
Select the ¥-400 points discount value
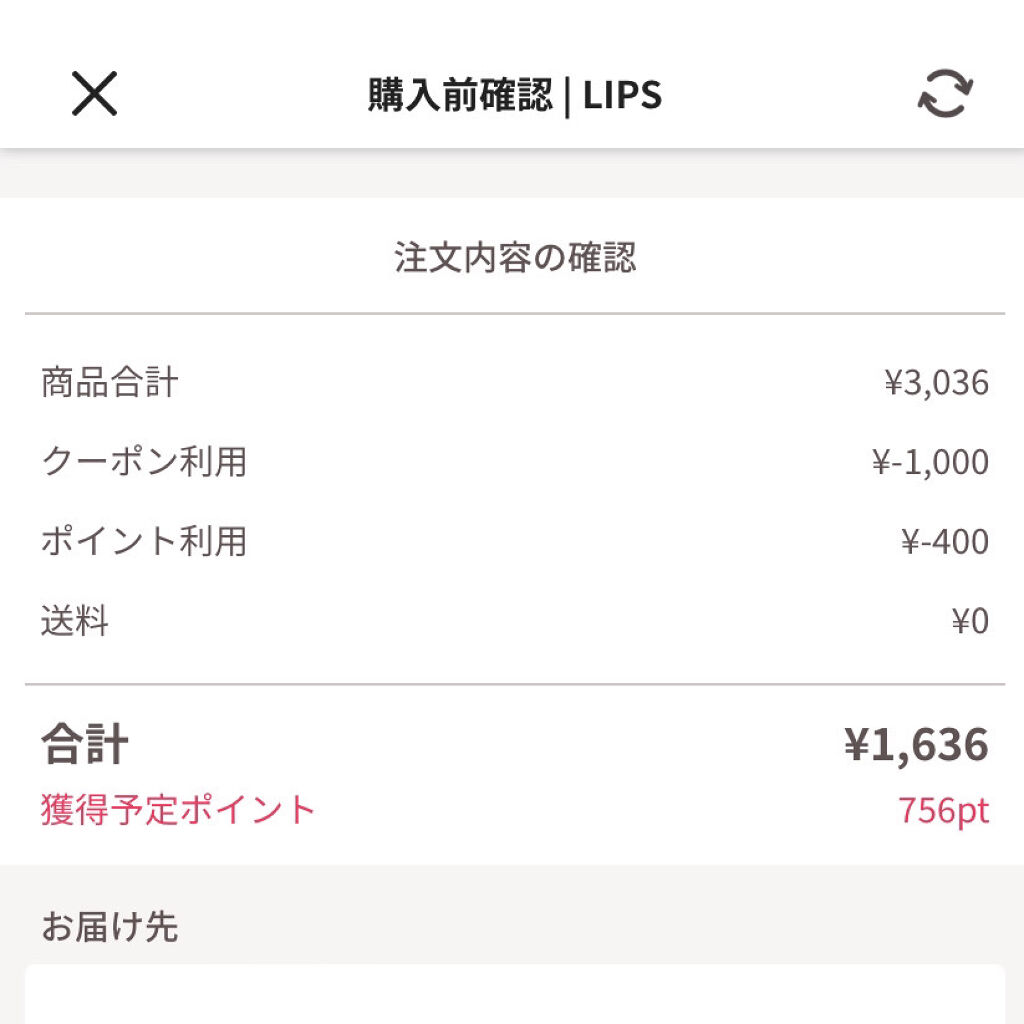coord(944,542)
